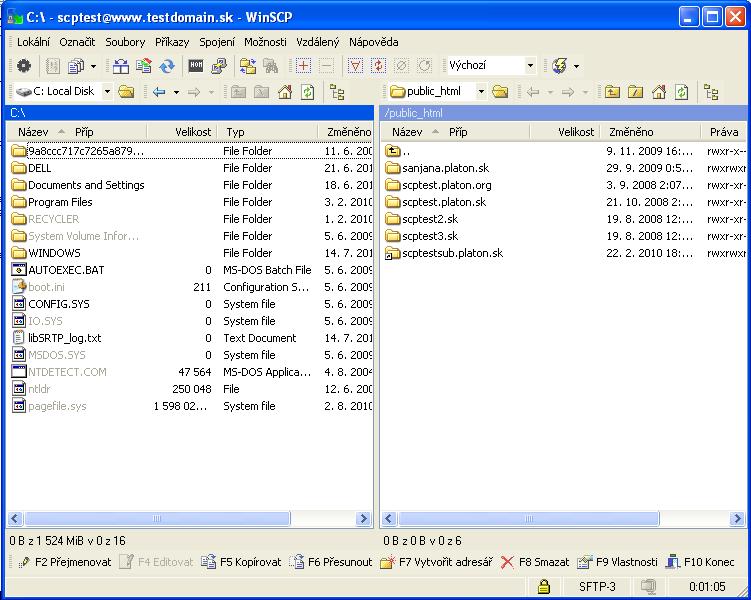Click local panel horizontal scrollbar thumb
This screenshot has height=600, width=751.
[157, 518]
